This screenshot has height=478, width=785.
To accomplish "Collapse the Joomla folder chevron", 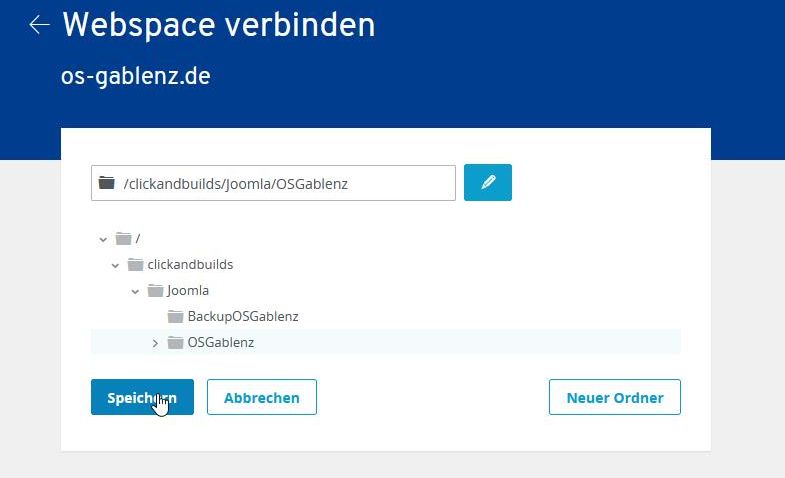I will click(x=135, y=291).
